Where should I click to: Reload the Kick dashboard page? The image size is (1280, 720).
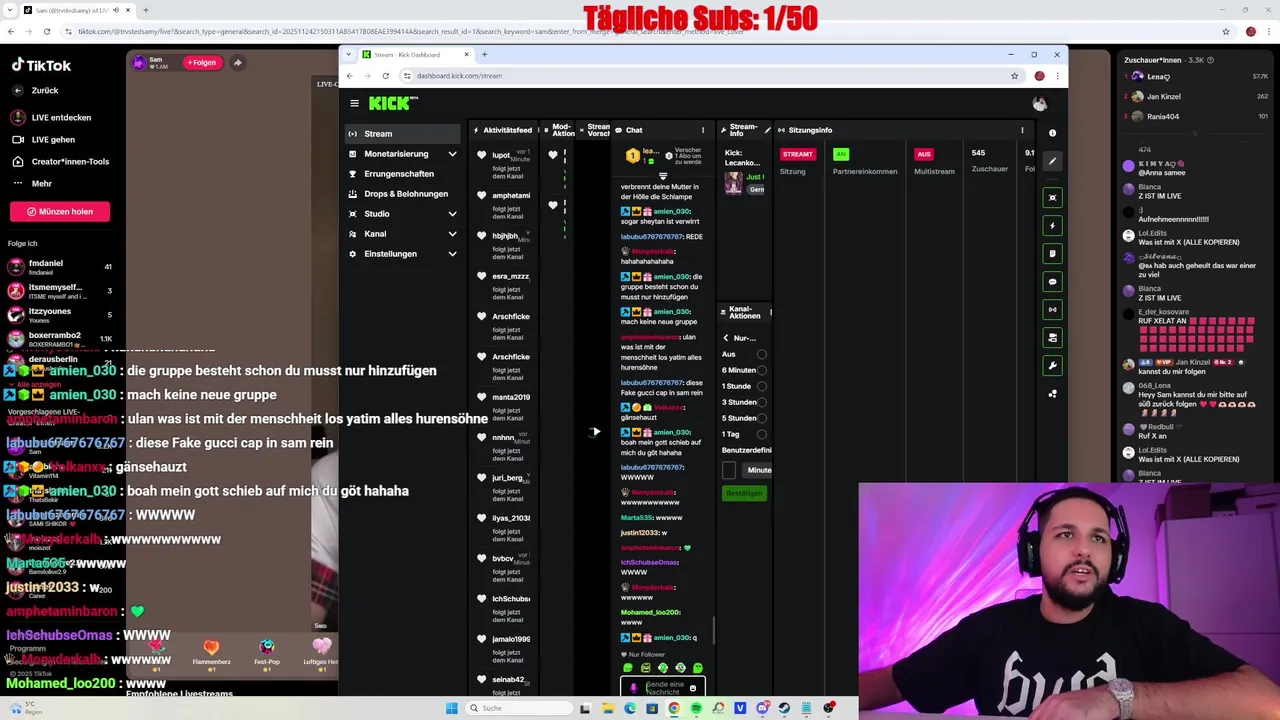(385, 76)
